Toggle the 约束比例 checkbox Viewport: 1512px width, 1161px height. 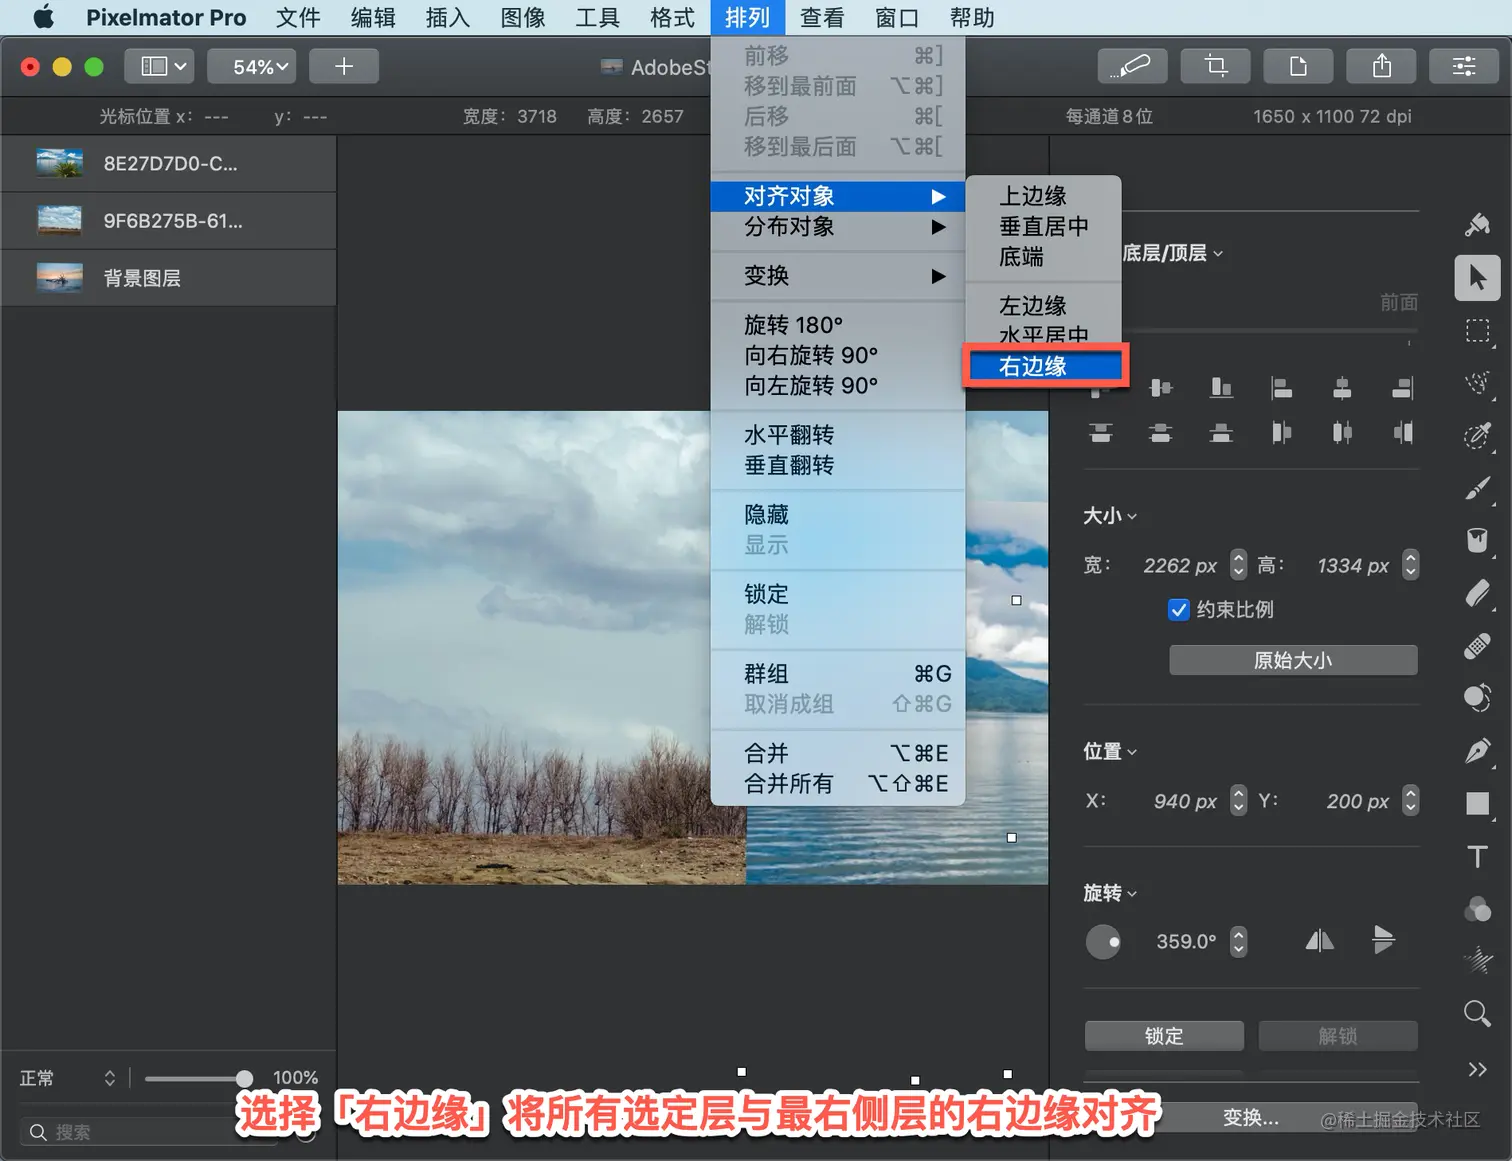tap(1179, 610)
